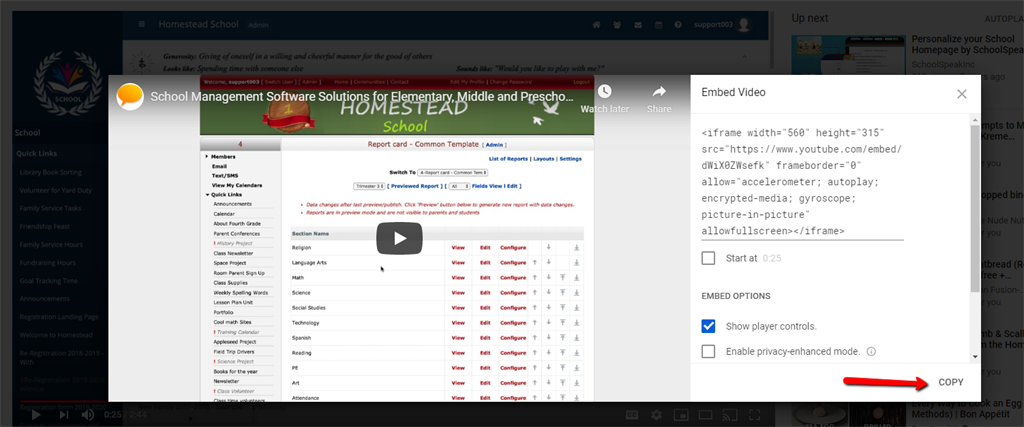
Task: Click the cast to TV icon
Action: (x=730, y=415)
